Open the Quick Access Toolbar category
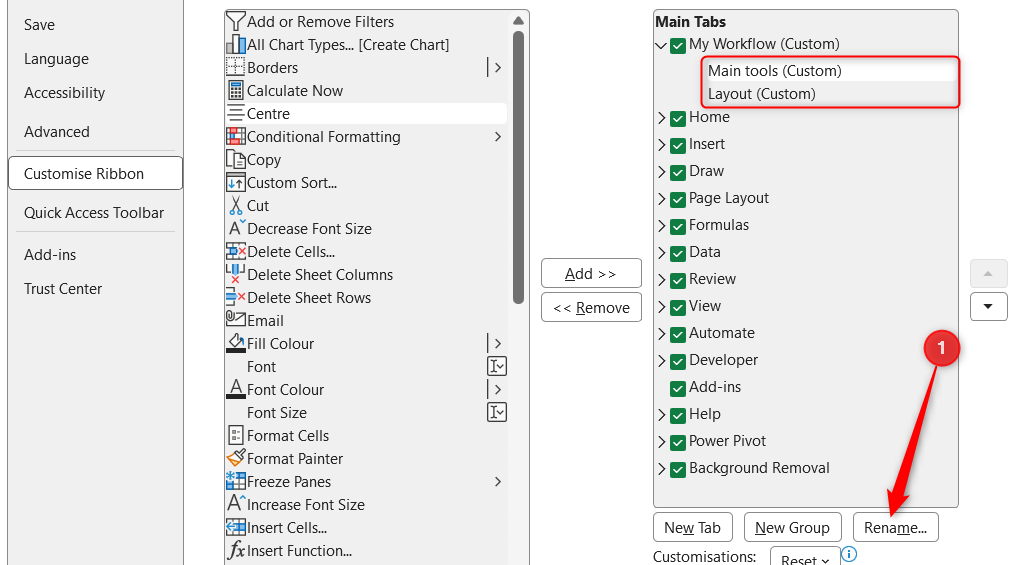Screen dimensions: 1032x565 click(x=94, y=213)
